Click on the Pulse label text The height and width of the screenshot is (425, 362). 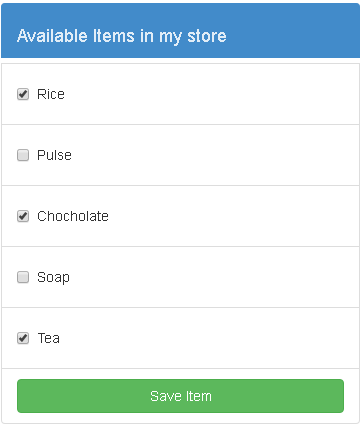(54, 155)
